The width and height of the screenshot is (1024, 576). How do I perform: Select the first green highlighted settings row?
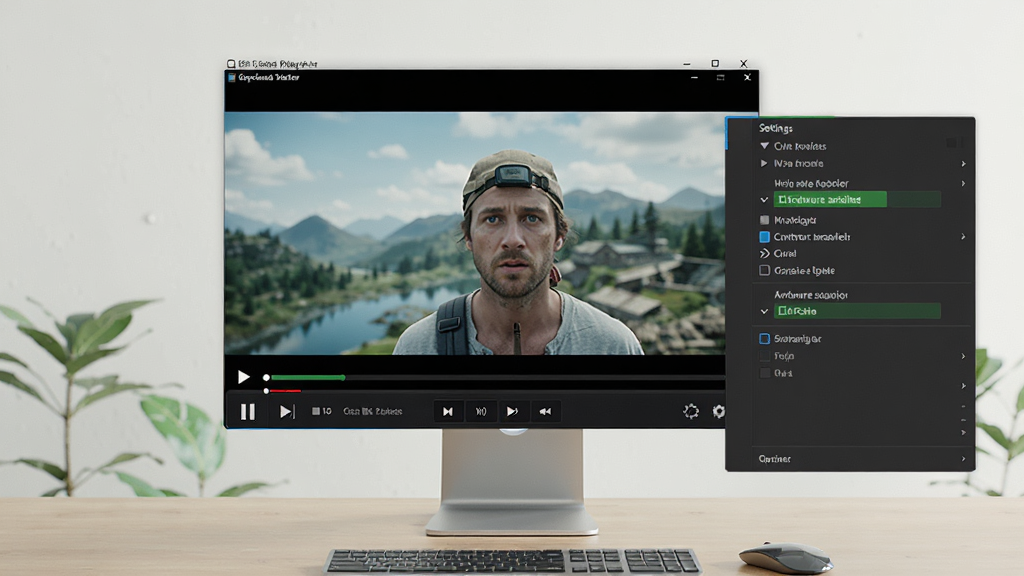pos(857,200)
